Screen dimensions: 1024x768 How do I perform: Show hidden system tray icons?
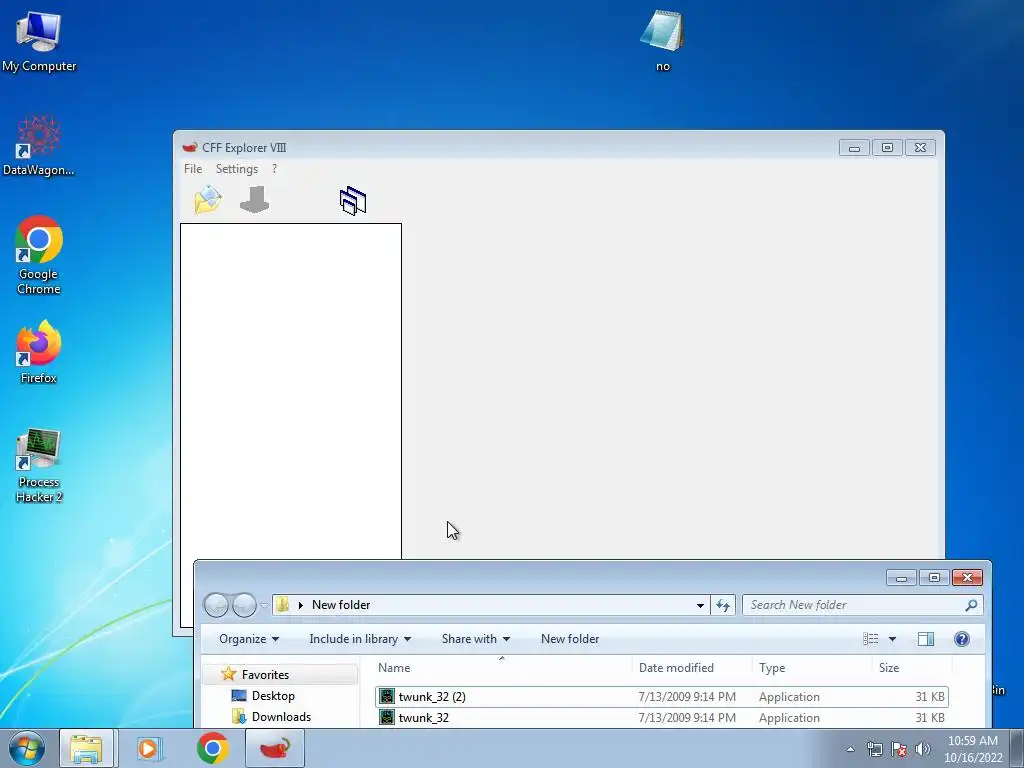(850, 749)
